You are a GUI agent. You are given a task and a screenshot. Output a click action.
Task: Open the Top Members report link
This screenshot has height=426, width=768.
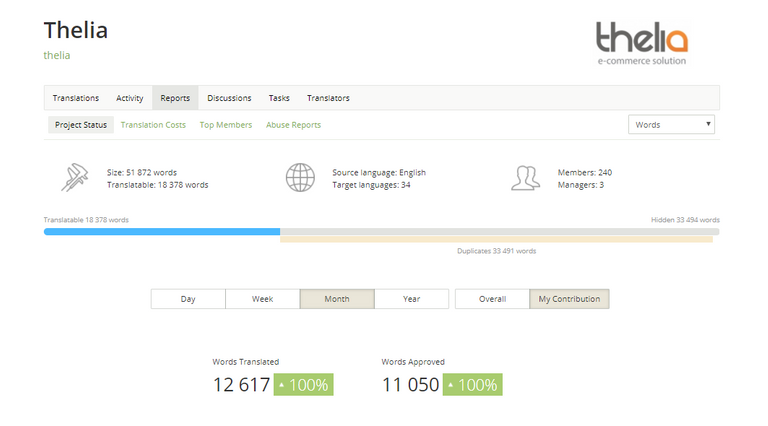[226, 125]
